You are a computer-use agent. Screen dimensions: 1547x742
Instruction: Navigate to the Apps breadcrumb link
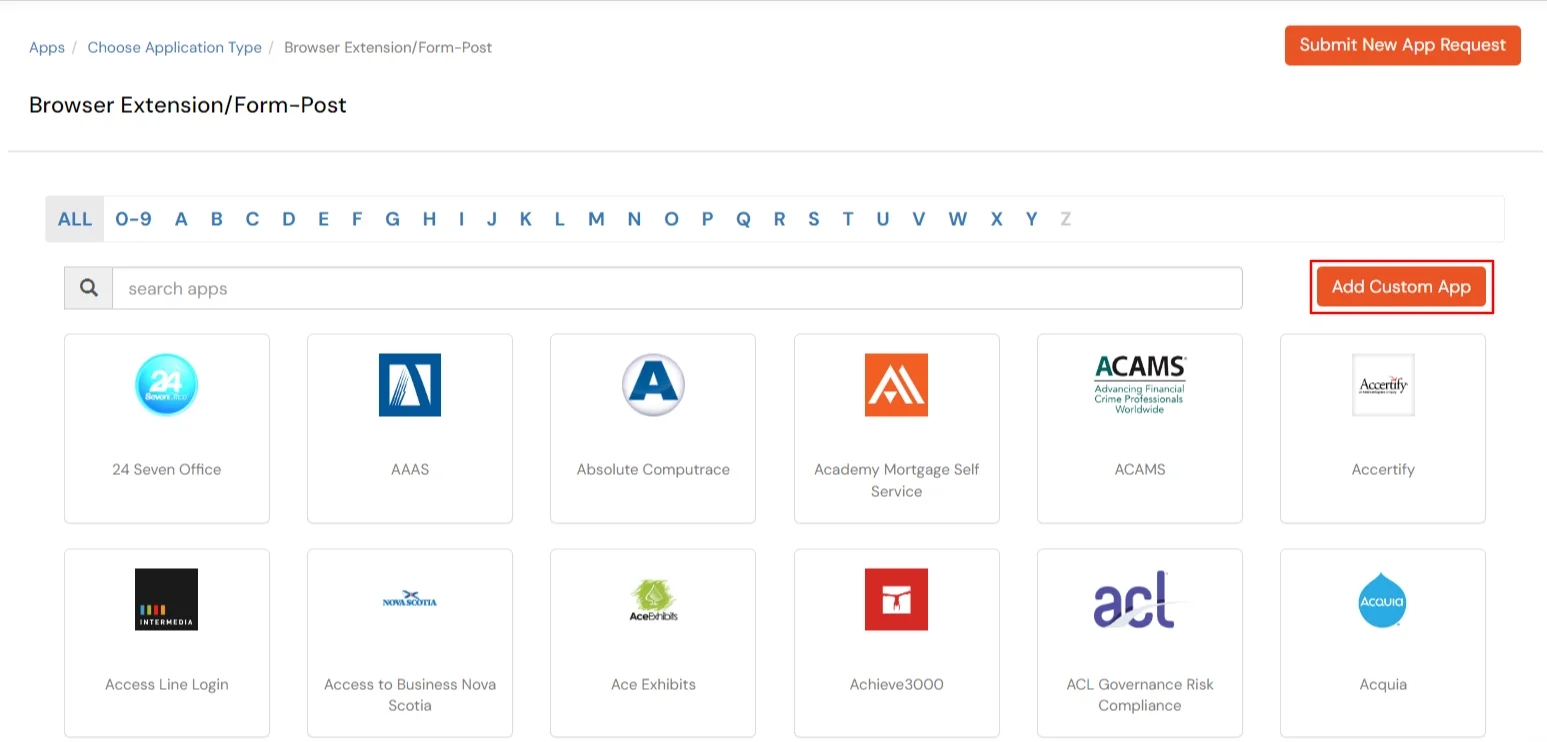[46, 47]
